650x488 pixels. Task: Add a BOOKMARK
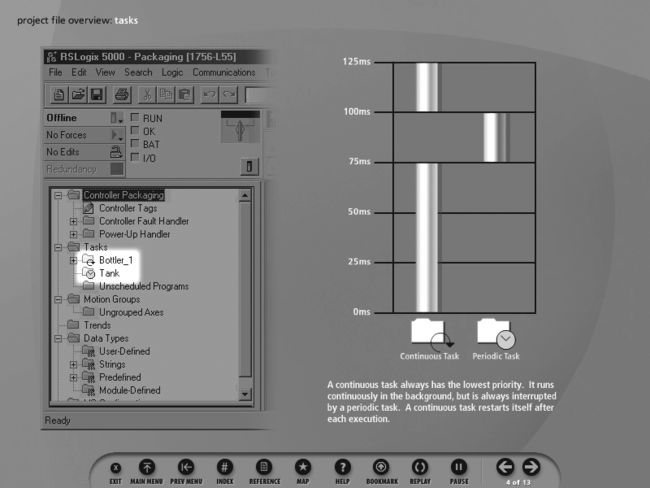click(x=381, y=467)
